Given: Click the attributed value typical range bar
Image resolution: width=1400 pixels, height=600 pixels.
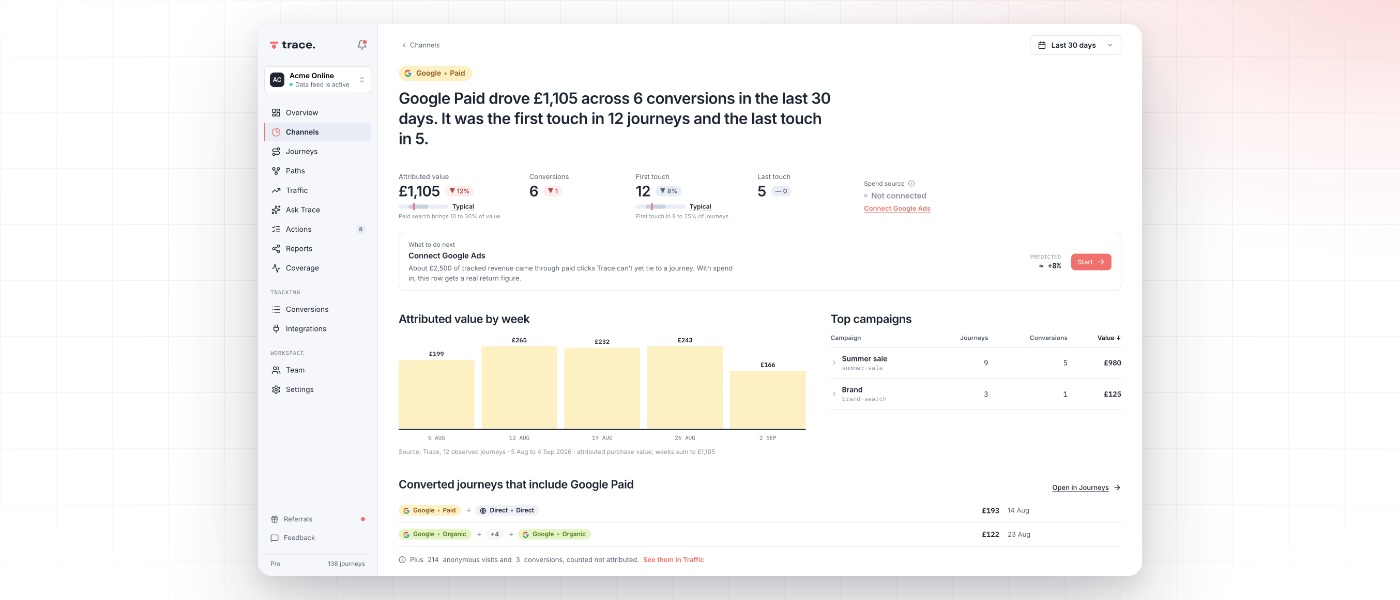Looking at the screenshot, I should pos(423,207).
